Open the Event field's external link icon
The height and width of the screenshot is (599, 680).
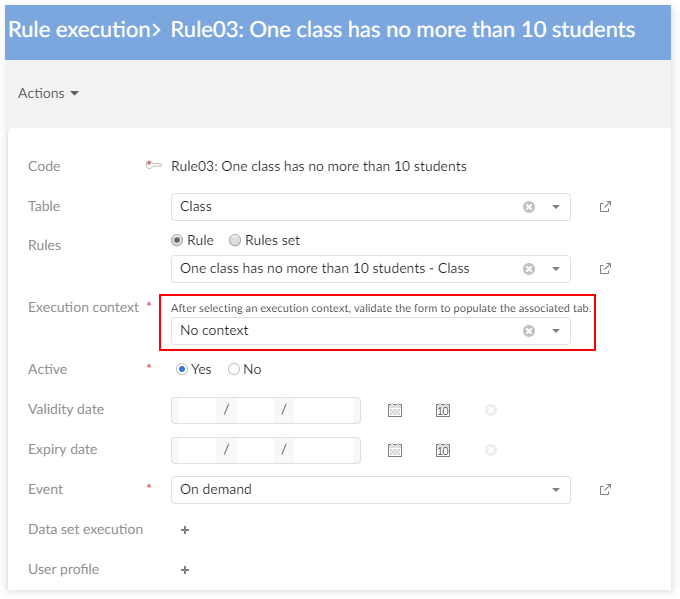605,490
